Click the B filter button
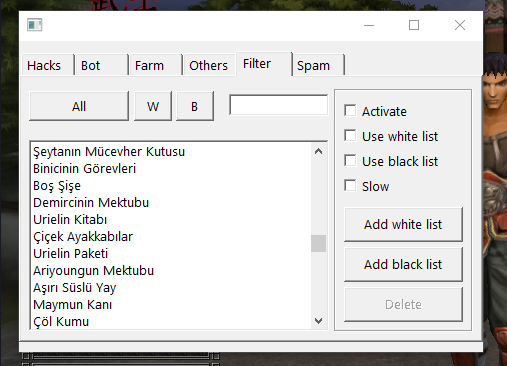Screen dimensions: 507x366 (x=195, y=106)
